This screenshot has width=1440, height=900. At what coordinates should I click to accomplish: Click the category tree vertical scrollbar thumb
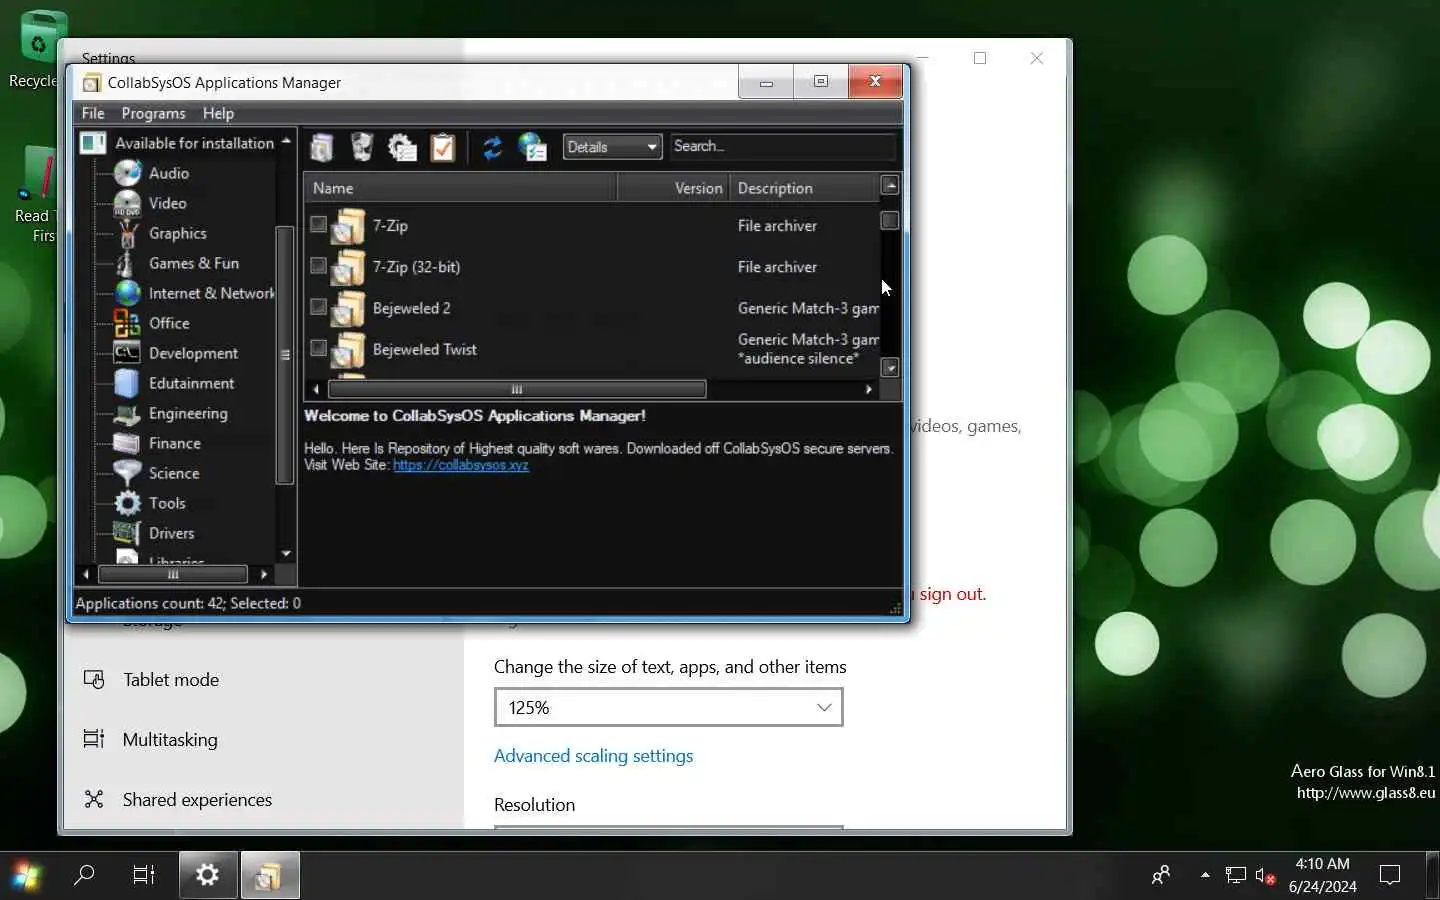[x=285, y=355]
